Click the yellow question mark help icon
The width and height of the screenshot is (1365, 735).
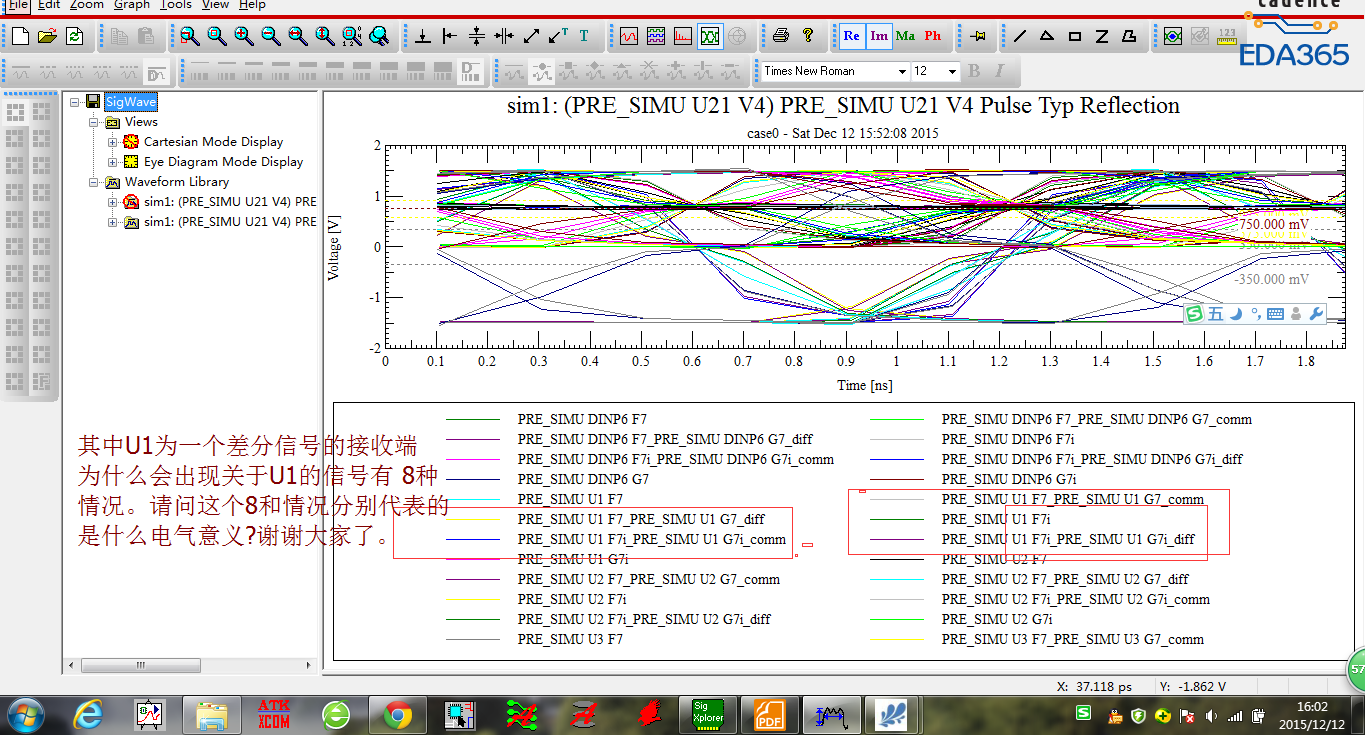tap(808, 36)
